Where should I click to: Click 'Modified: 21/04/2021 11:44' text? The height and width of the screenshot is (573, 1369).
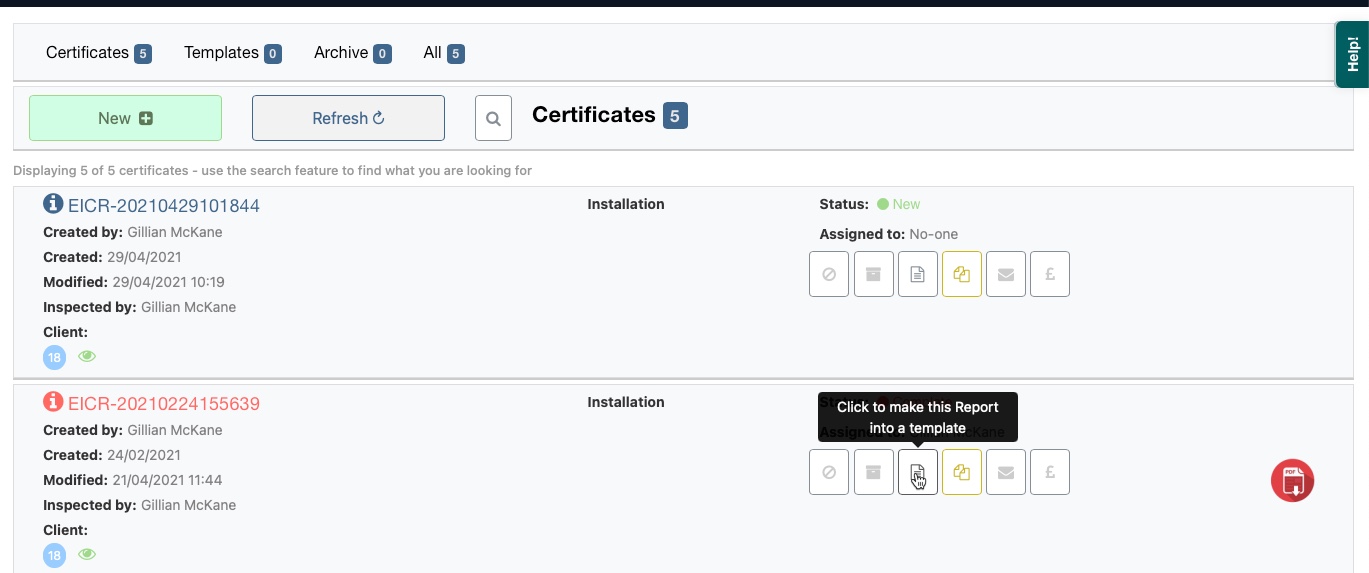pos(133,480)
